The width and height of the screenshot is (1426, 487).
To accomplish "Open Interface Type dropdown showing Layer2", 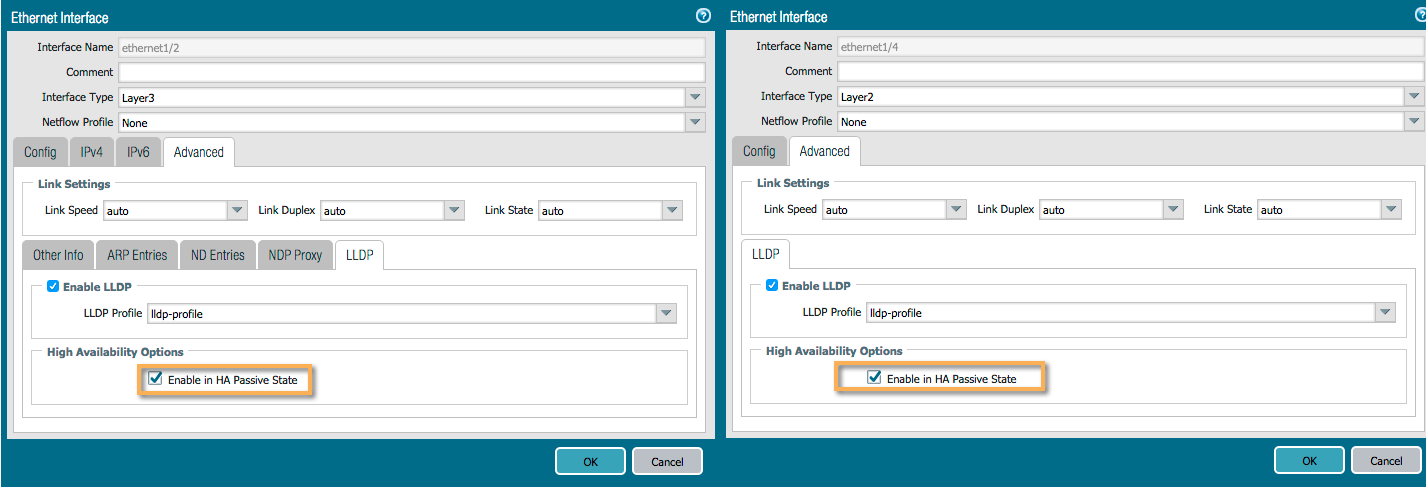I will (x=1414, y=97).
